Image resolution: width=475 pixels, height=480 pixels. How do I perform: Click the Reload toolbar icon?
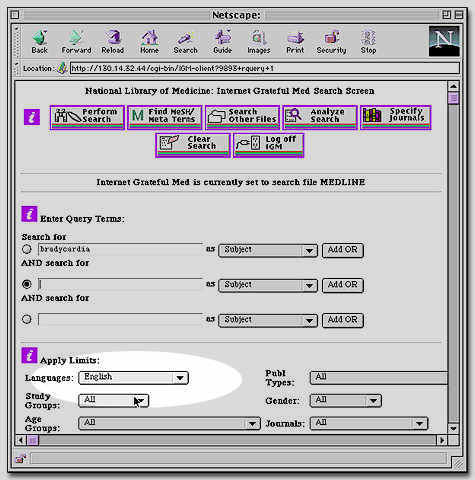[113, 42]
